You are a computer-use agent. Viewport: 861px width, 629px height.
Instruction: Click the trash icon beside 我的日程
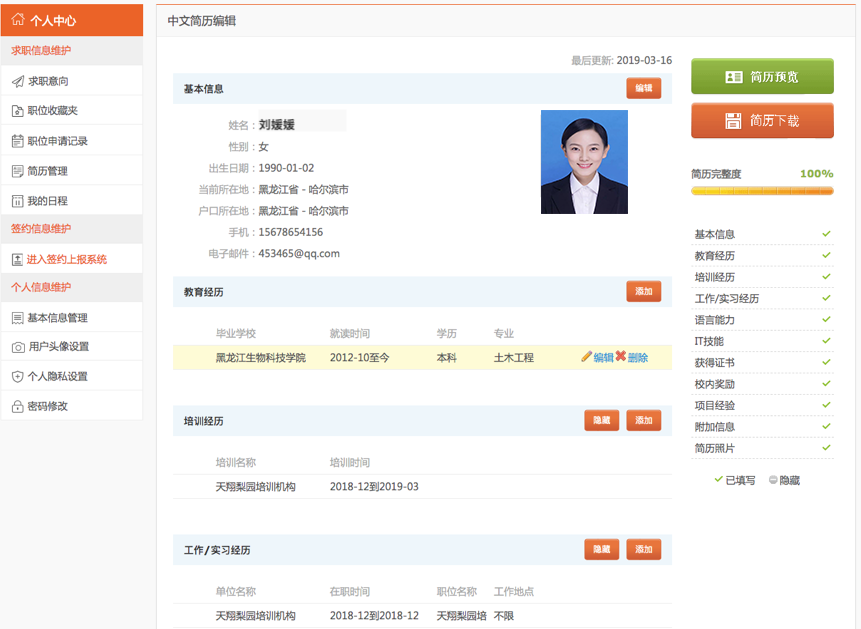click(x=17, y=201)
